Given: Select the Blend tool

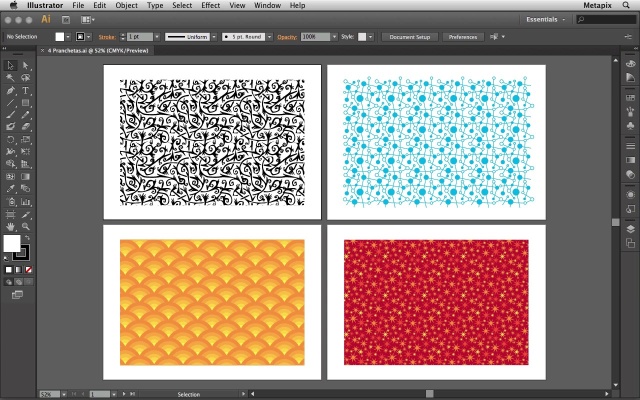Looking at the screenshot, I should [25, 189].
